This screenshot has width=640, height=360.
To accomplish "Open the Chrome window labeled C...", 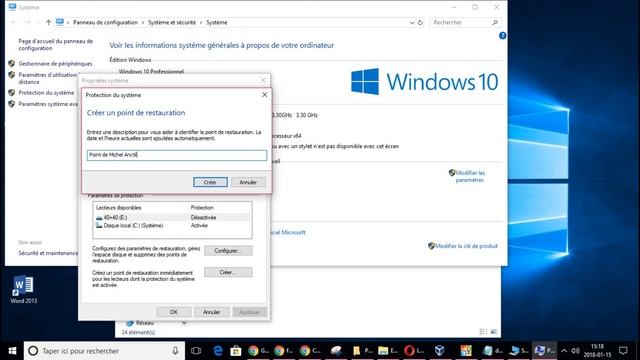I will tap(310, 351).
